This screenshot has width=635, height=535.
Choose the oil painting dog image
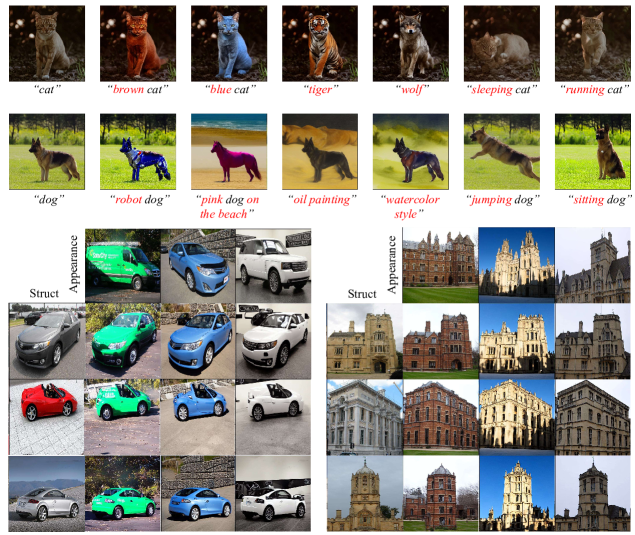(320, 151)
